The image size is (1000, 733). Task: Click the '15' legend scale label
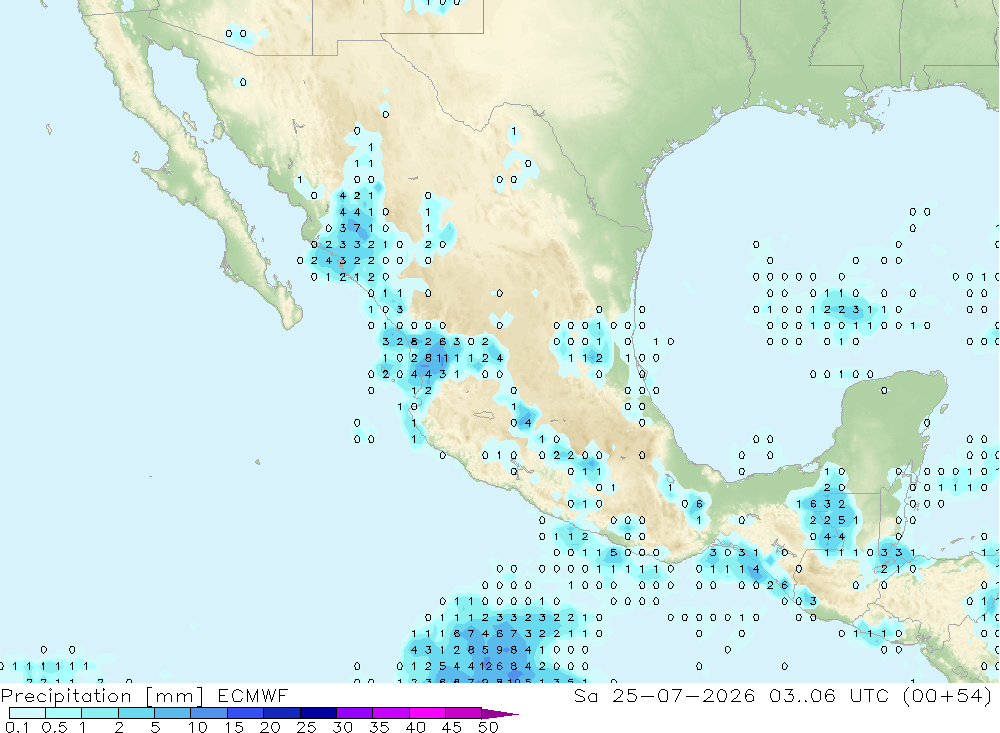point(234,727)
